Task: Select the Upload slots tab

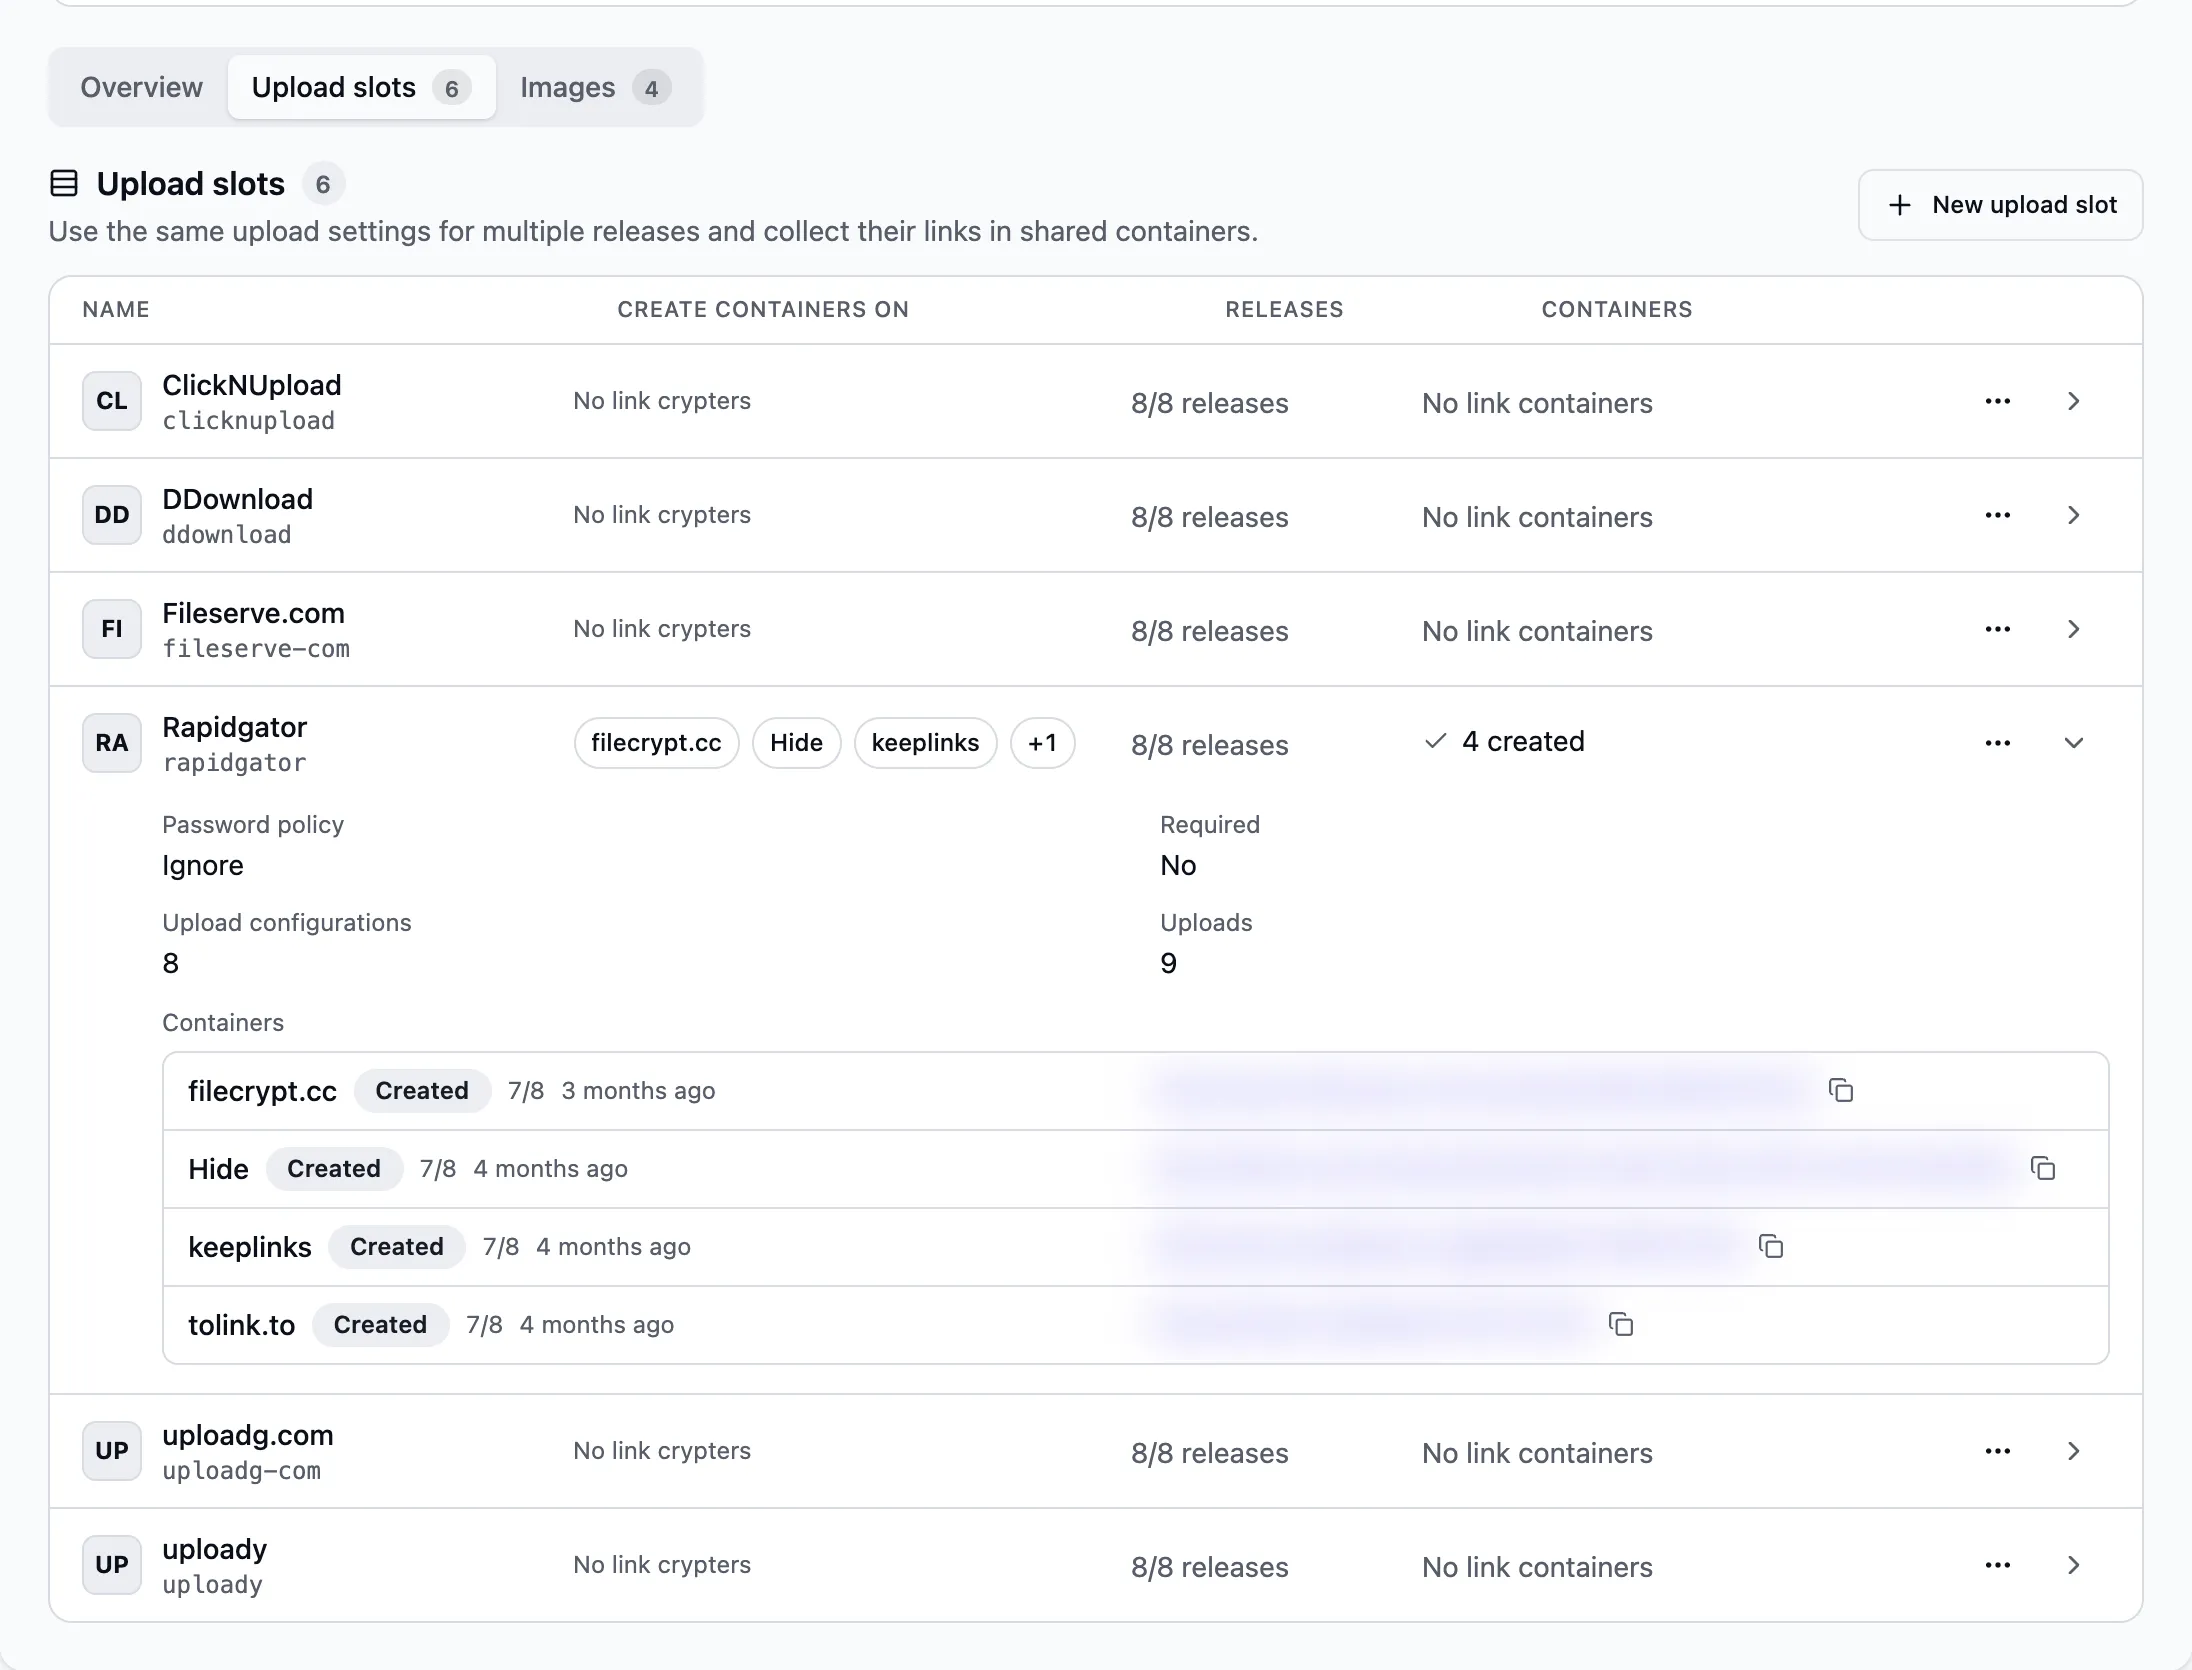Action: 361,87
